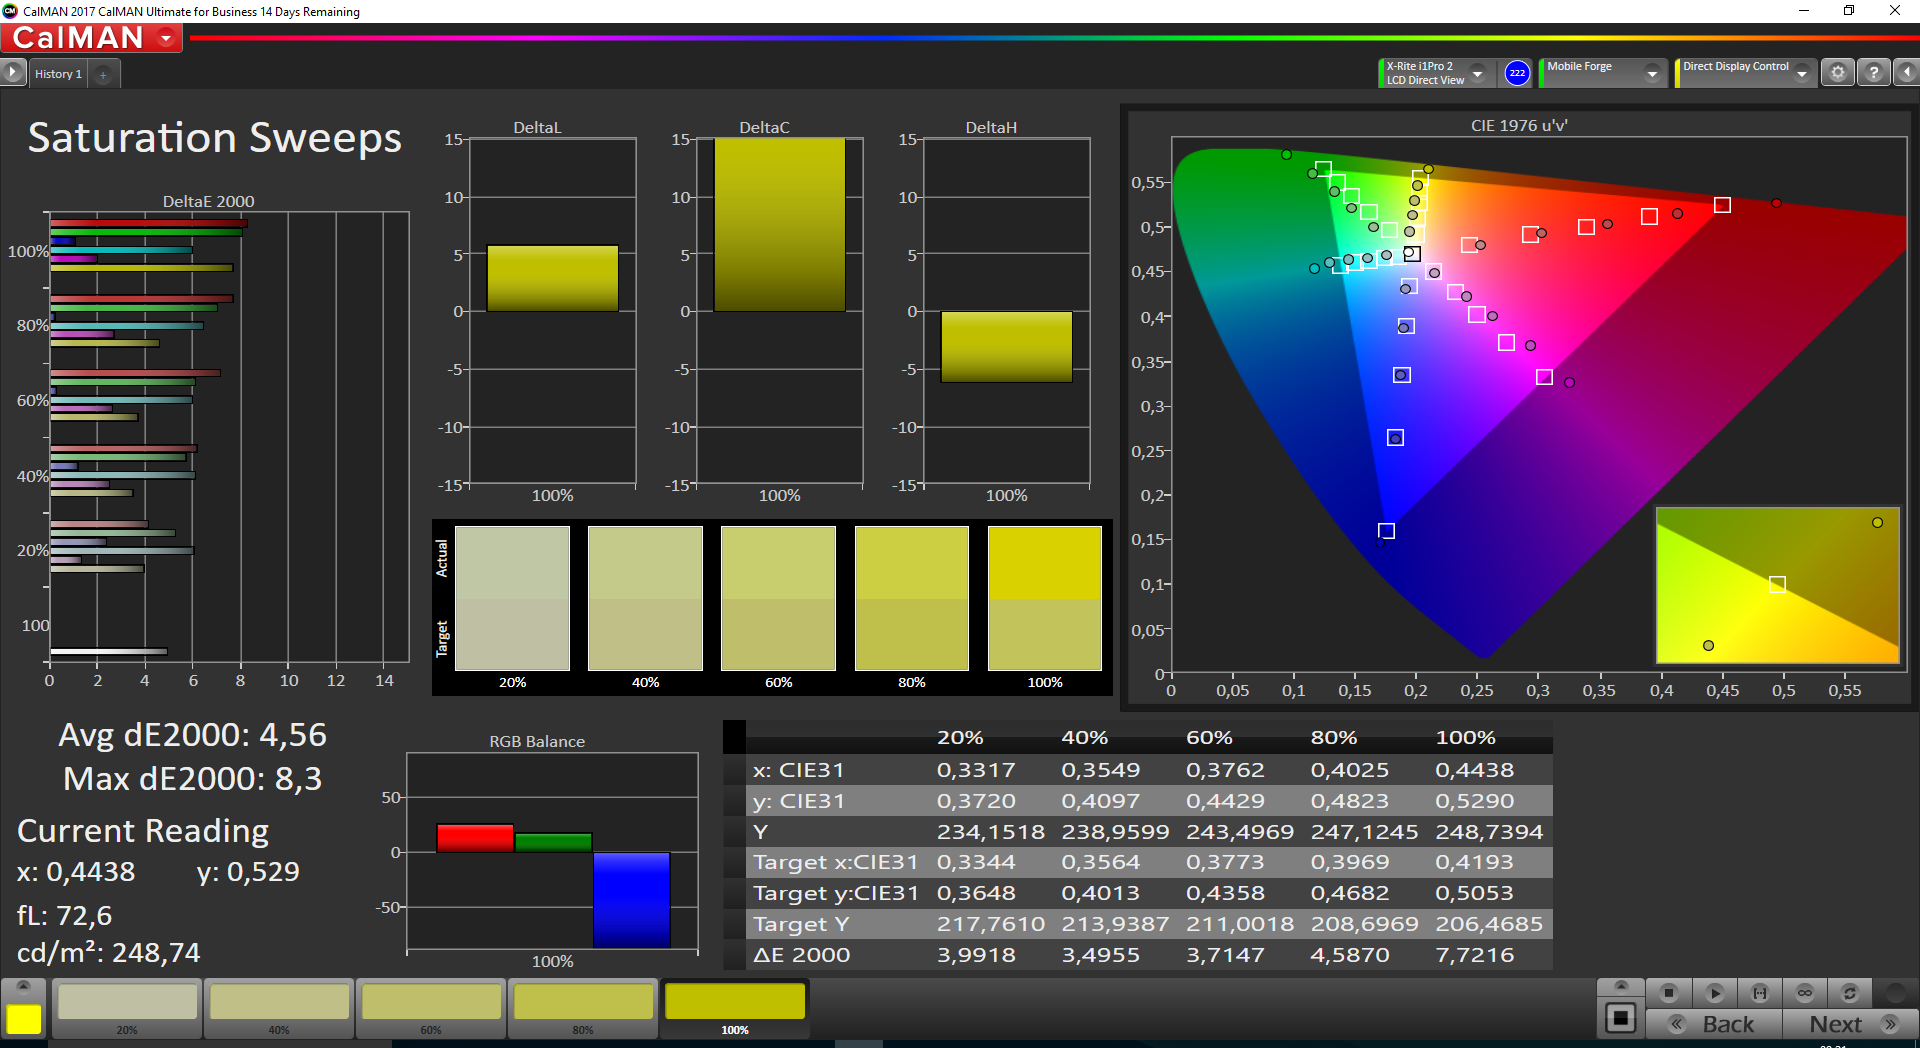Click the 100% yellow bar in DeltaE chart
This screenshot has height=1048, width=1920.
tap(141, 268)
